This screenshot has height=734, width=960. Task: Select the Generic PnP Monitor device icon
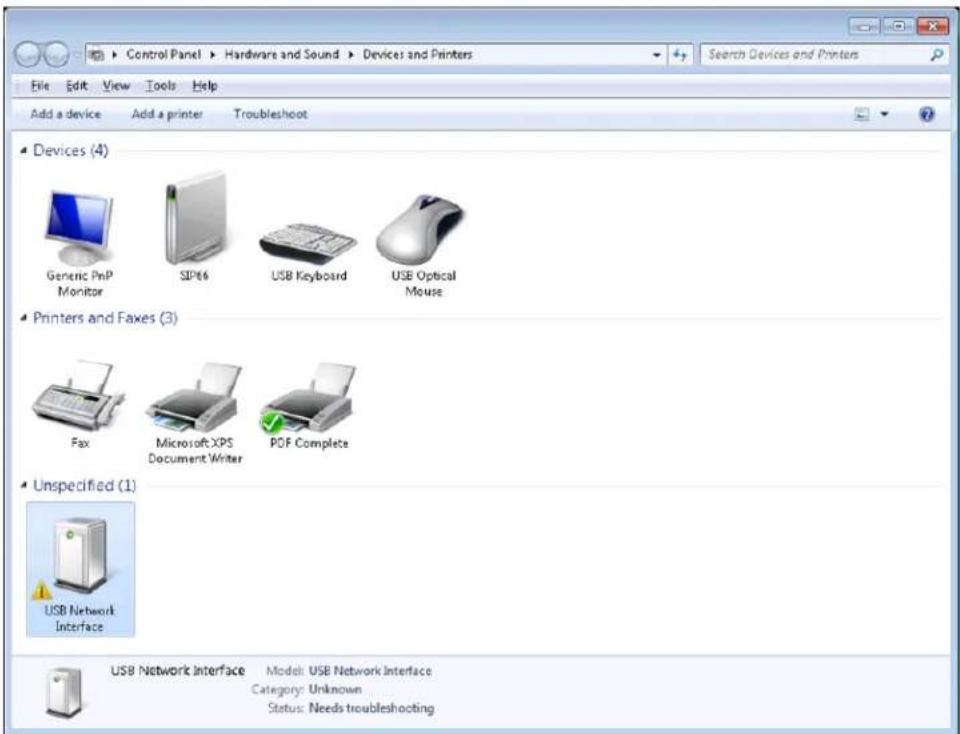click(80, 228)
